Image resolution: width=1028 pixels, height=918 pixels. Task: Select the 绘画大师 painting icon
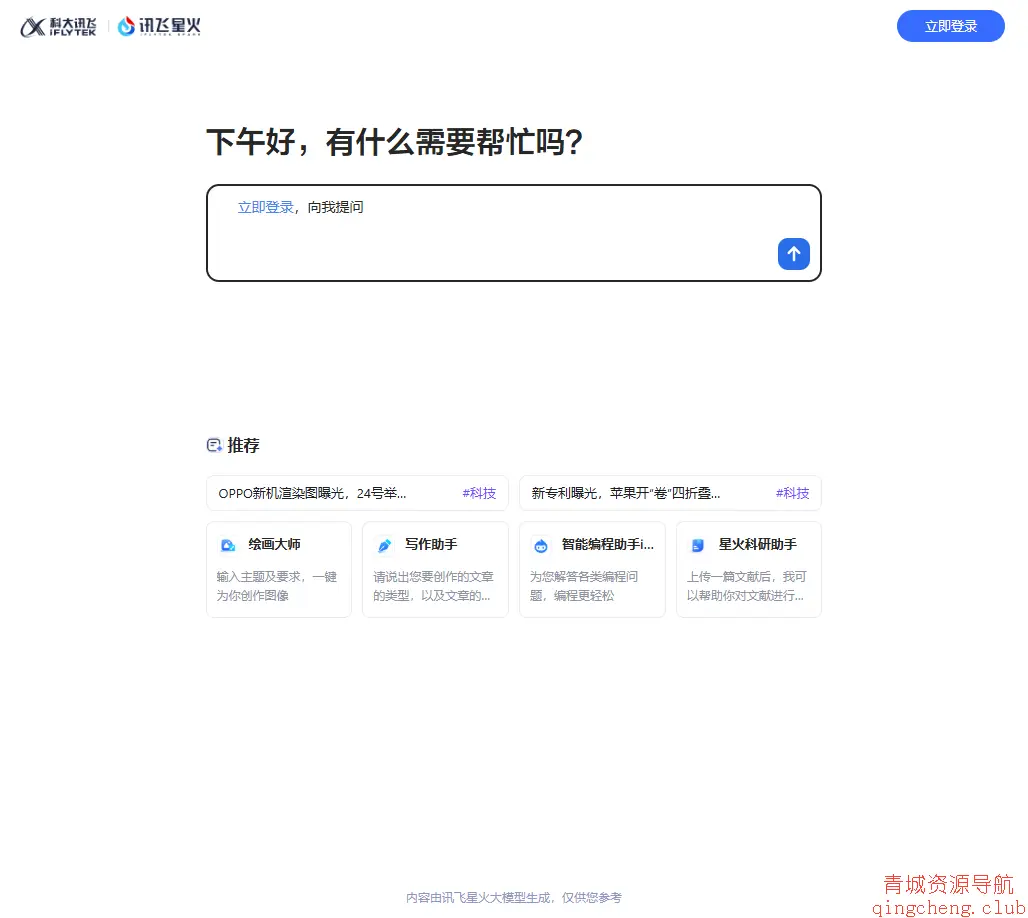[x=229, y=544]
